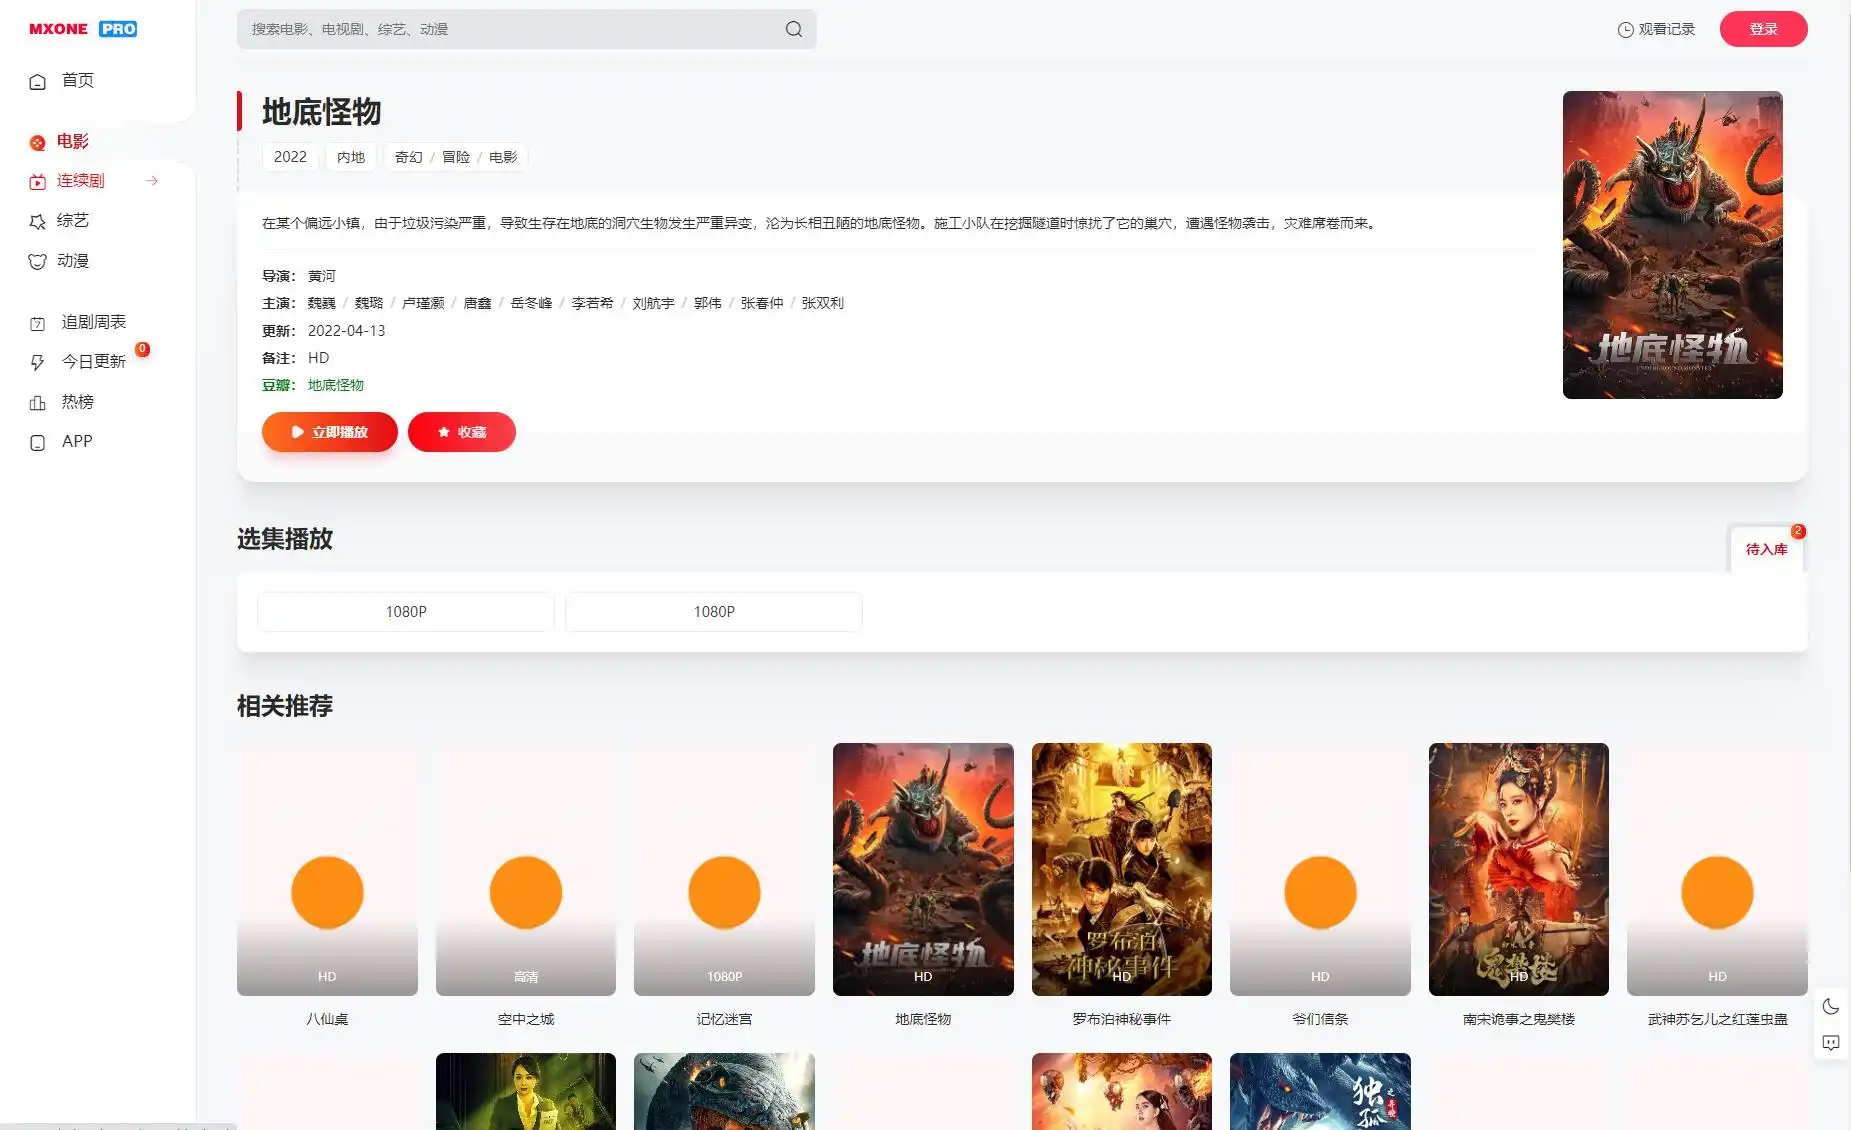Open 综艺 variety shows via its sidebar icon

click(x=37, y=220)
